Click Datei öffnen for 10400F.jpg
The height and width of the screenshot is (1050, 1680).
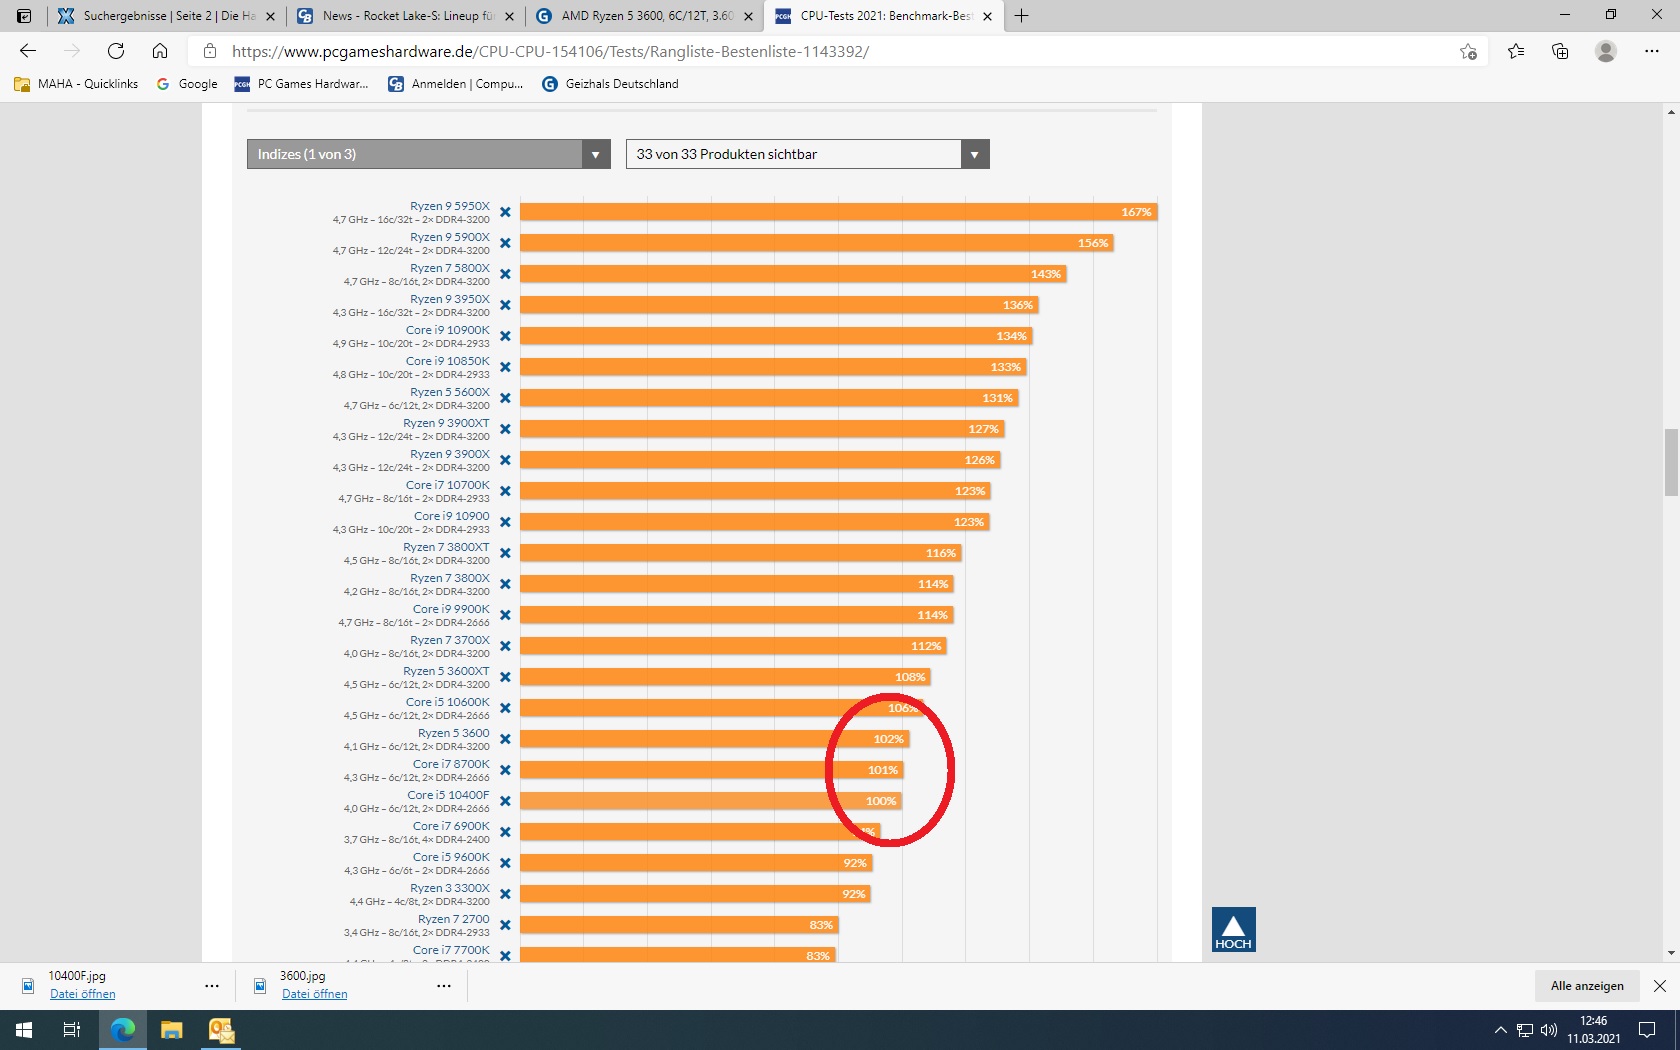point(83,994)
